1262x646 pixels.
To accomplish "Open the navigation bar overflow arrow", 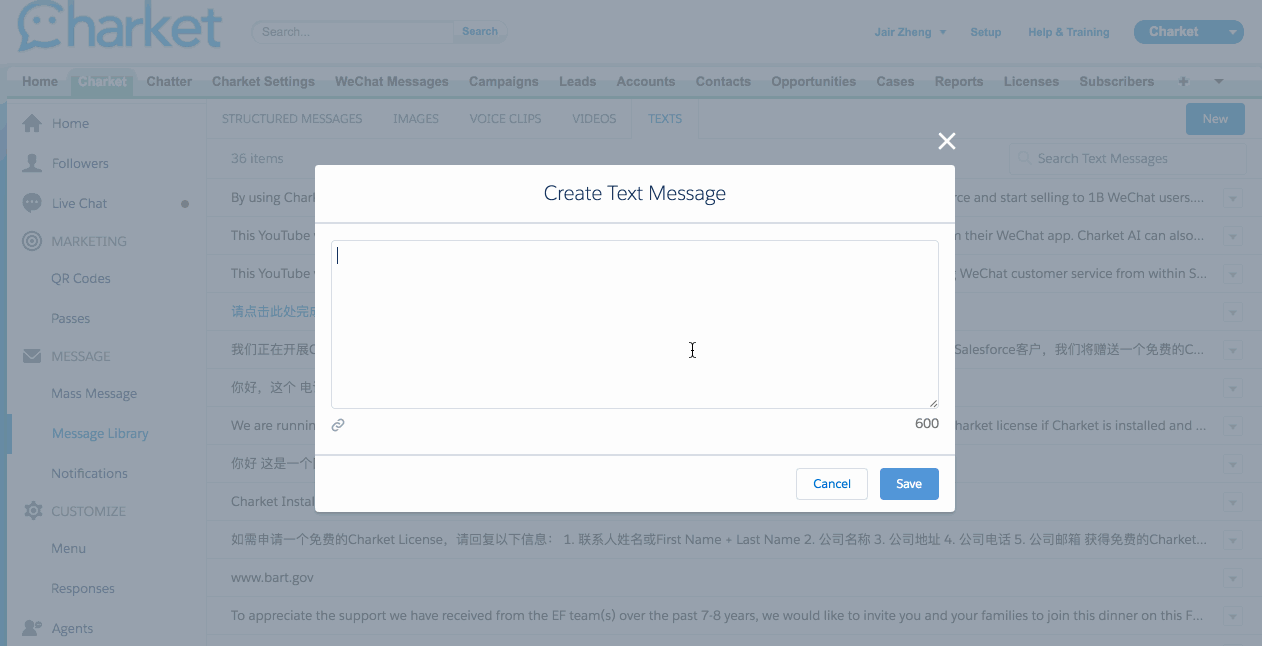I will coord(1218,81).
